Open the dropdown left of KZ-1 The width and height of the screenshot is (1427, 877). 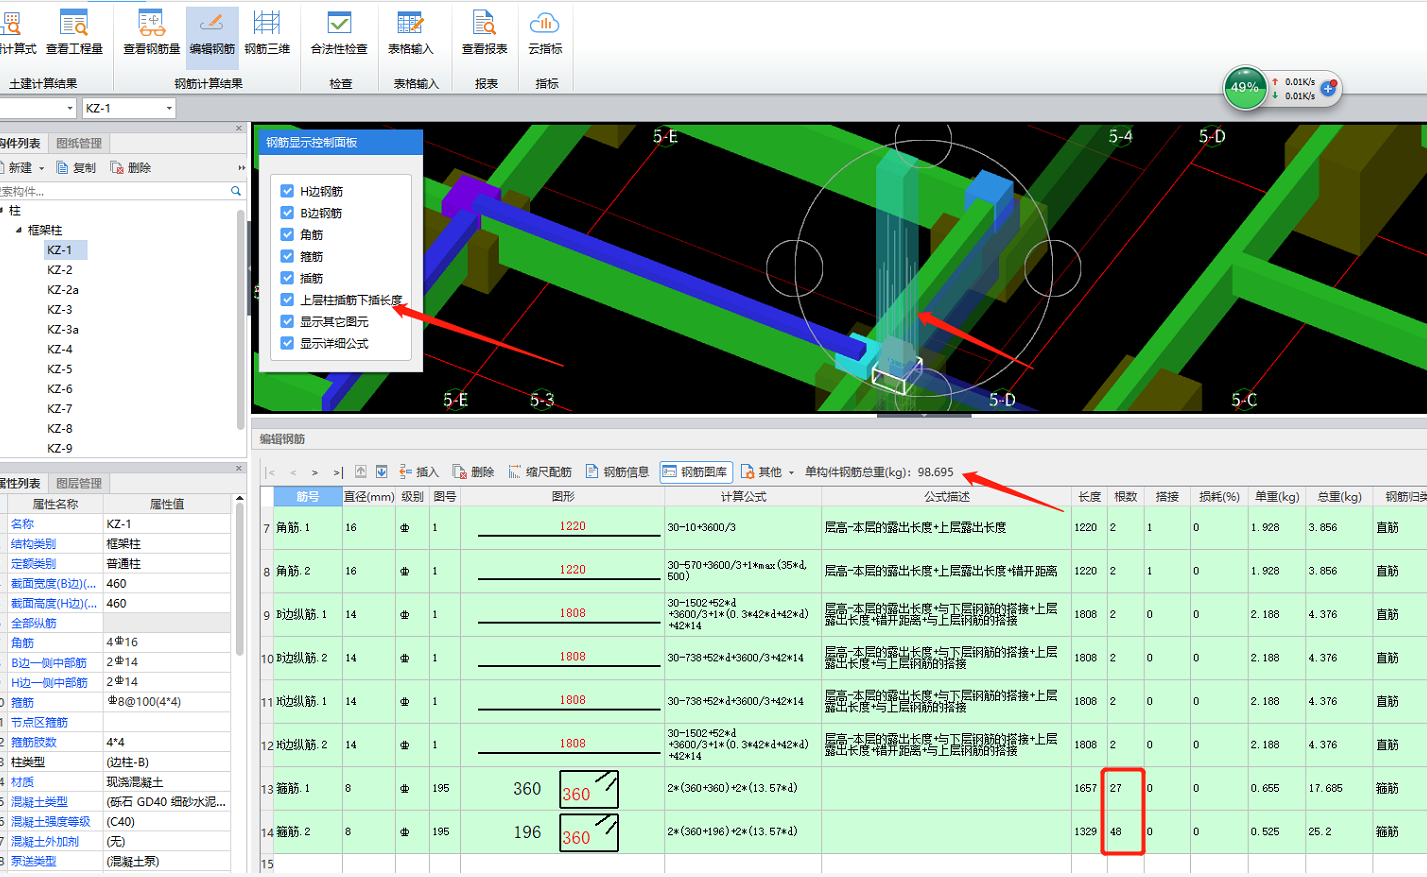[x=70, y=108]
